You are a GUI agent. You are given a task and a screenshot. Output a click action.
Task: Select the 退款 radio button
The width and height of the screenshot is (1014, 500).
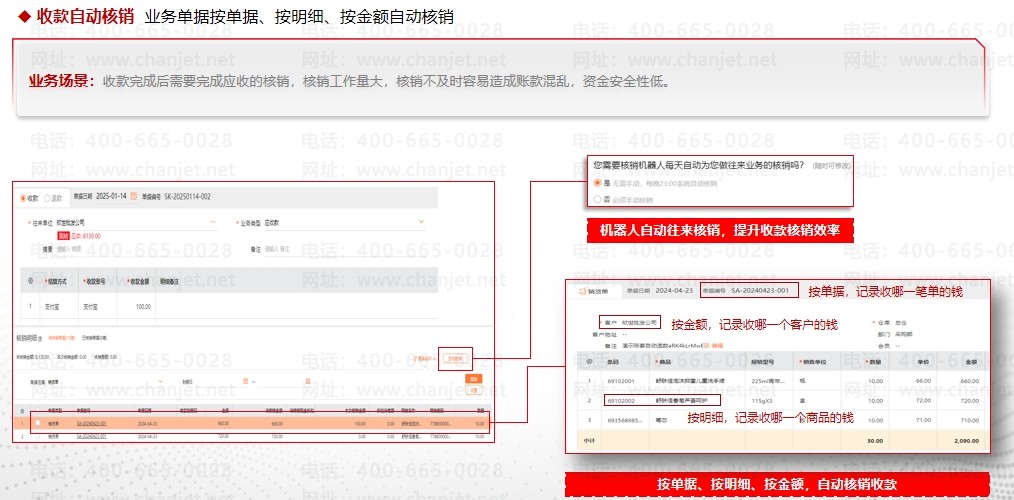click(47, 197)
